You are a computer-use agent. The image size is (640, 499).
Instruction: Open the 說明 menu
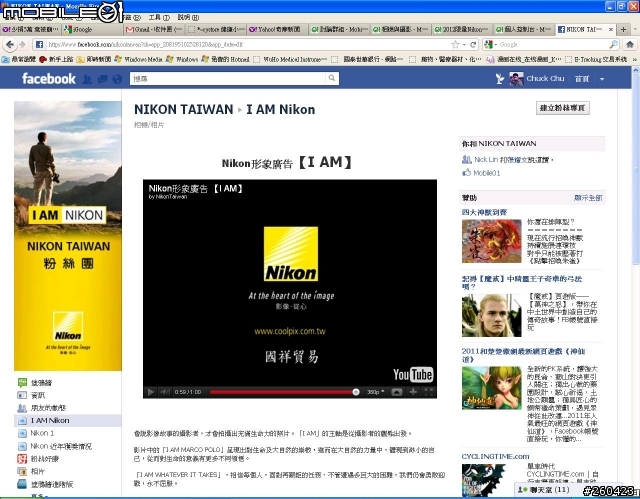coord(188,18)
